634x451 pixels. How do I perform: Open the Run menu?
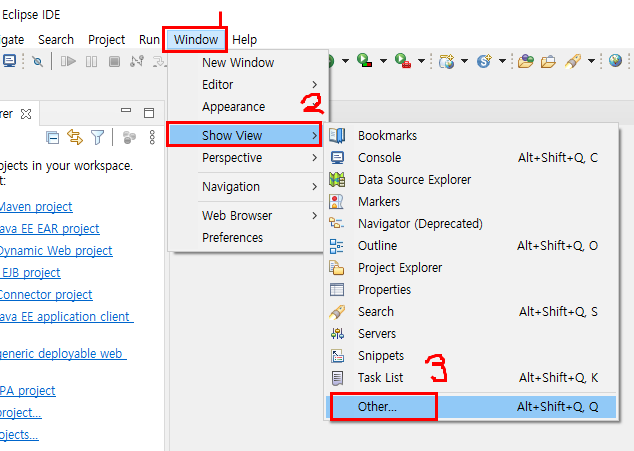pyautogui.click(x=149, y=40)
